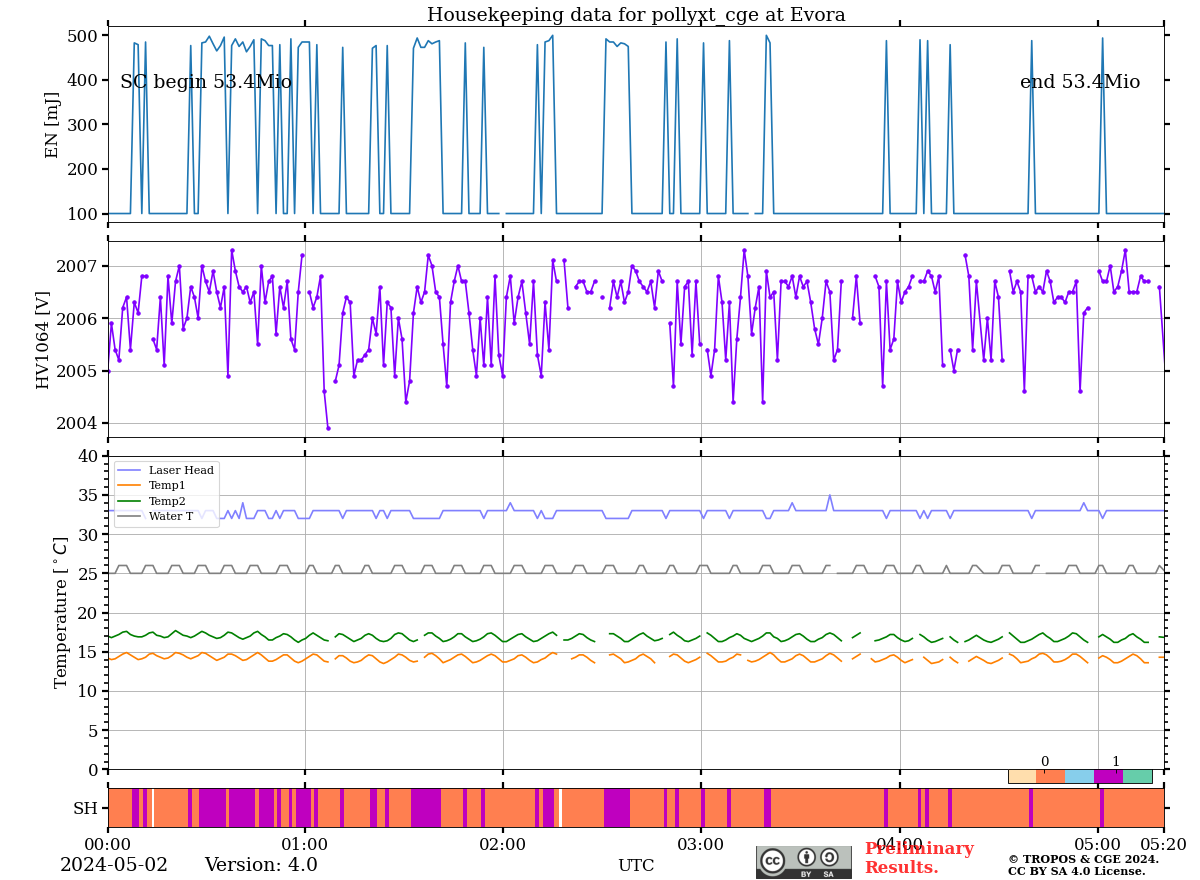Viewport: 1200px width, 880px height.
Task: Click the 04:00 time tick label
Action: [x=899, y=845]
